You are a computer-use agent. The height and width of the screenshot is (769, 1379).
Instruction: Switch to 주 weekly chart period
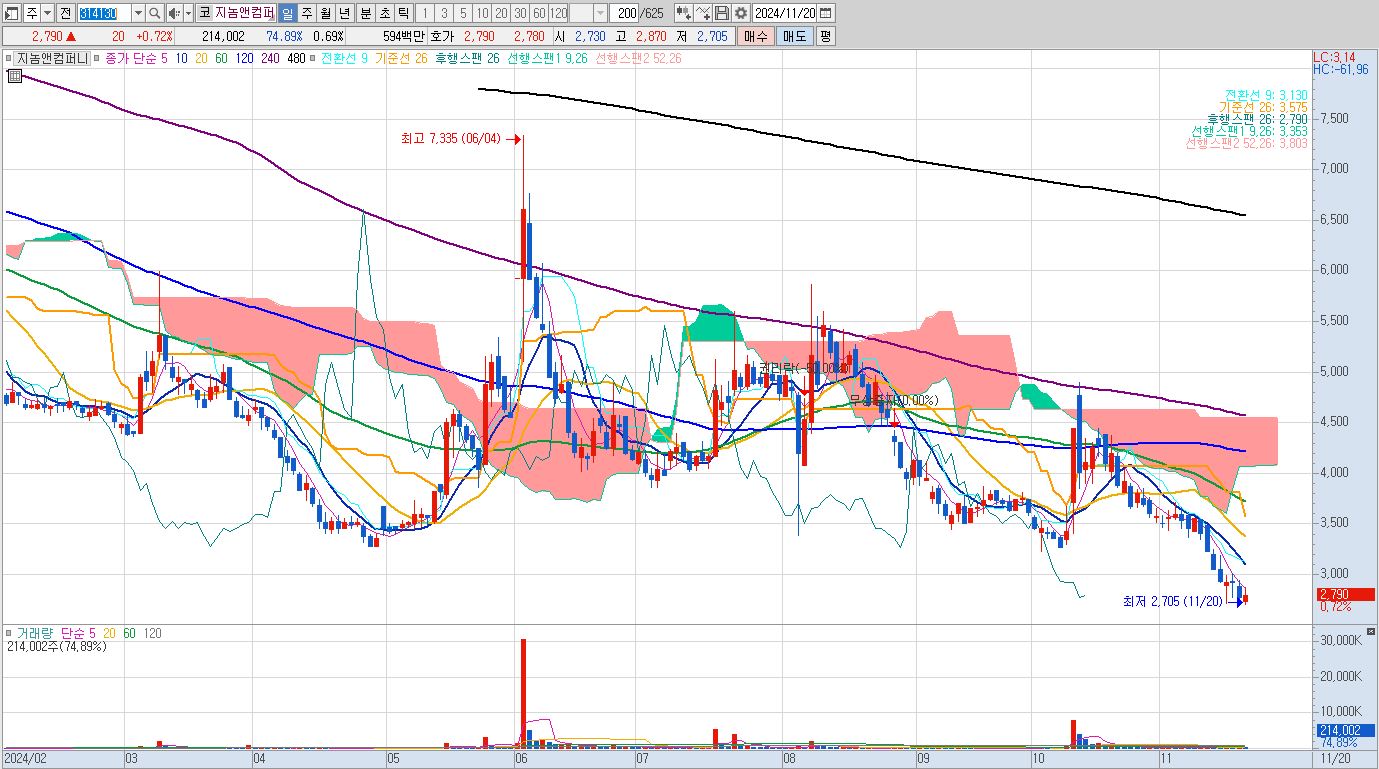coord(307,13)
